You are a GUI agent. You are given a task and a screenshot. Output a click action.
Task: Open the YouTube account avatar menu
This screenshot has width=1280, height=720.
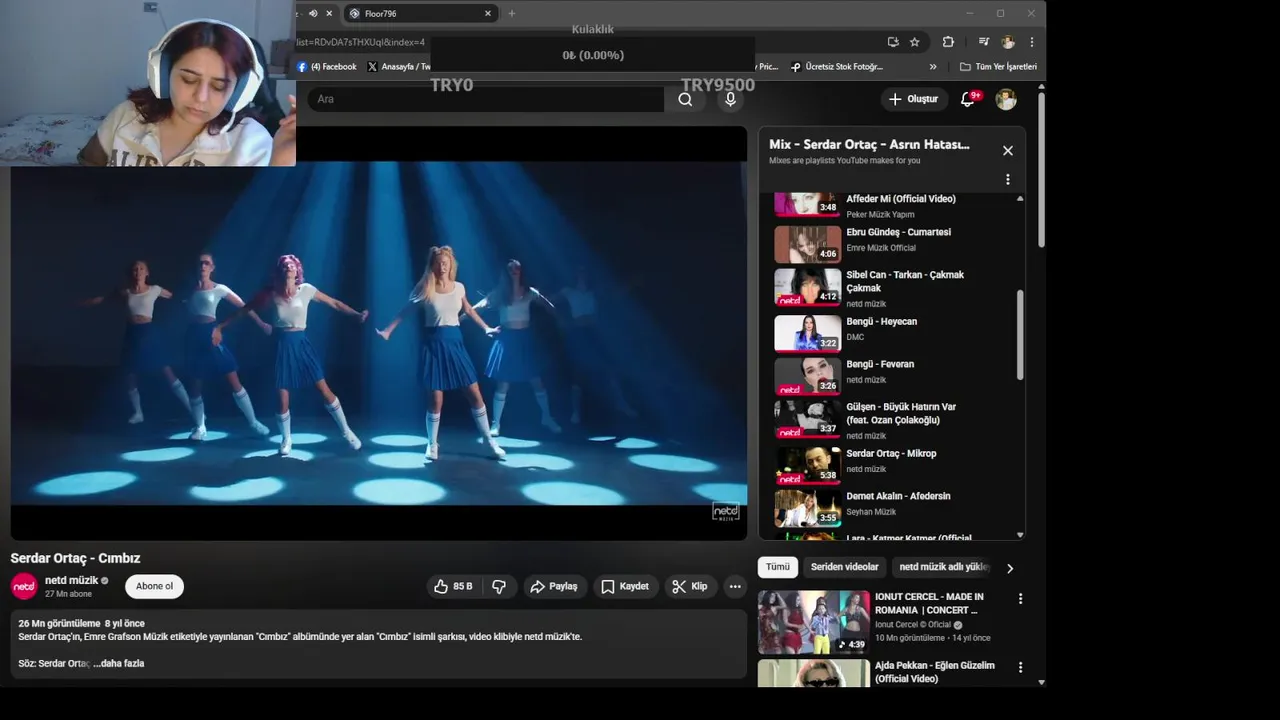click(1006, 99)
